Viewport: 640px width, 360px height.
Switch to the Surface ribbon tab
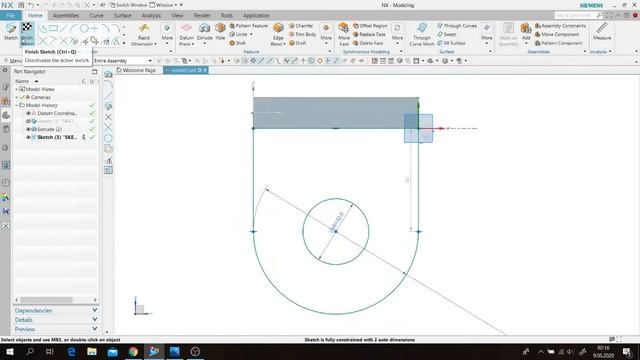[122, 16]
